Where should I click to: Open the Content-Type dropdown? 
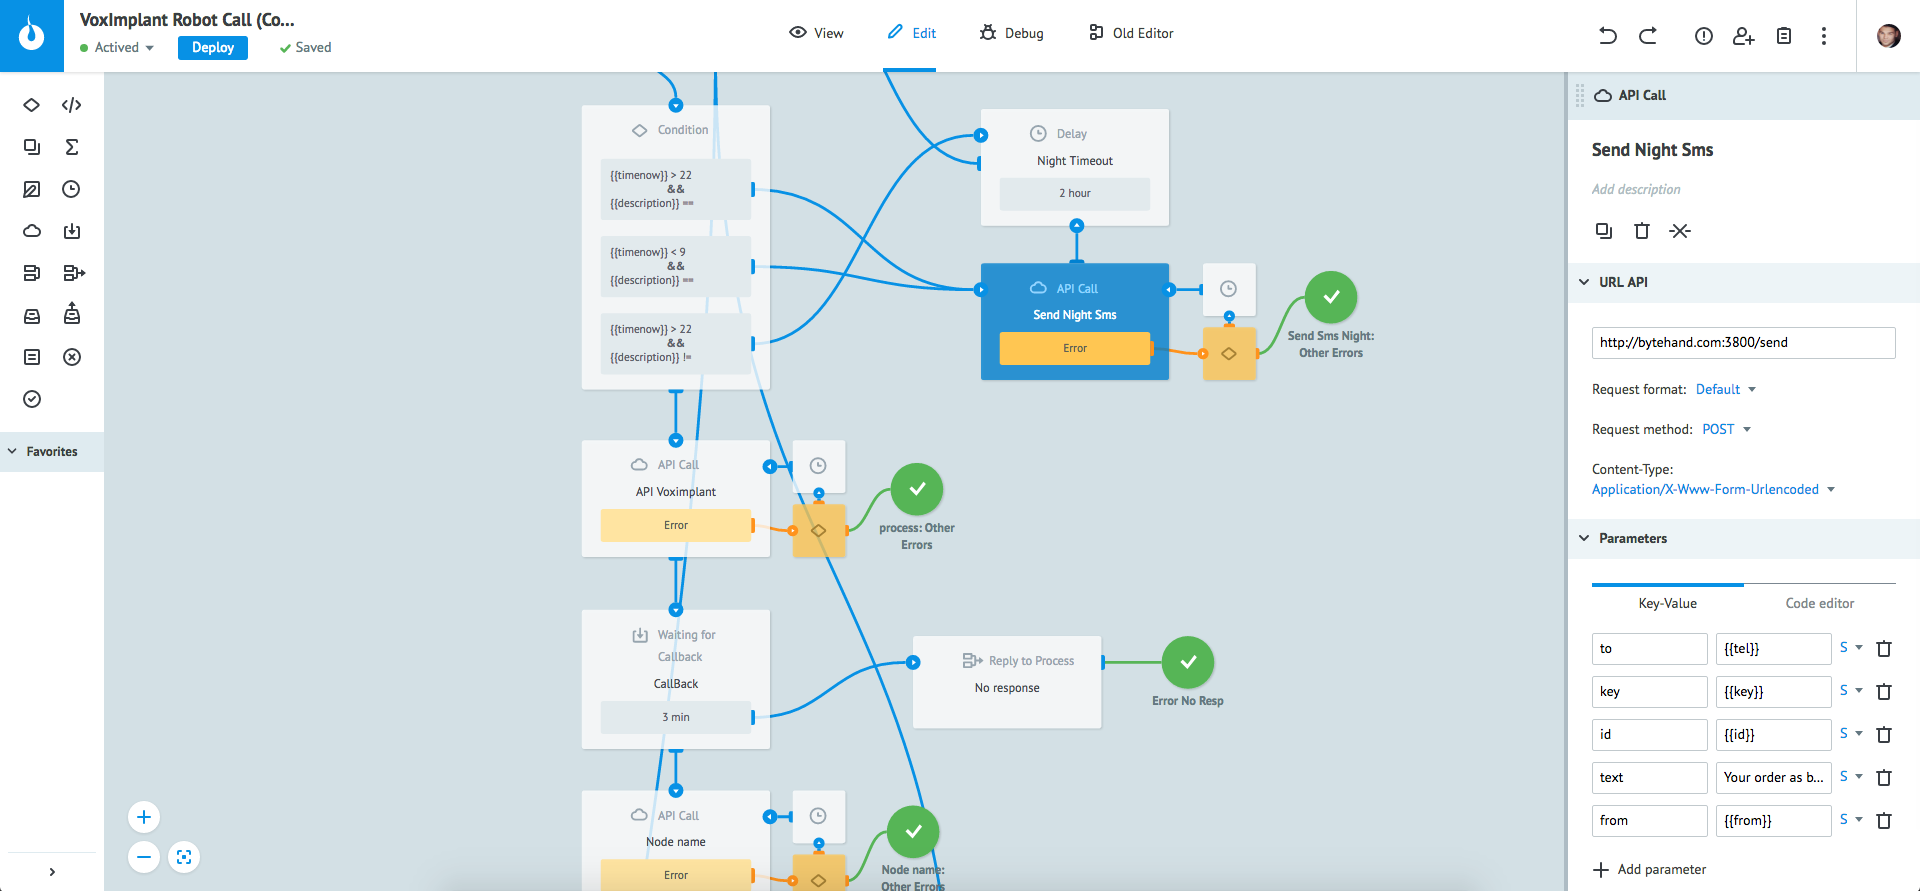1713,489
